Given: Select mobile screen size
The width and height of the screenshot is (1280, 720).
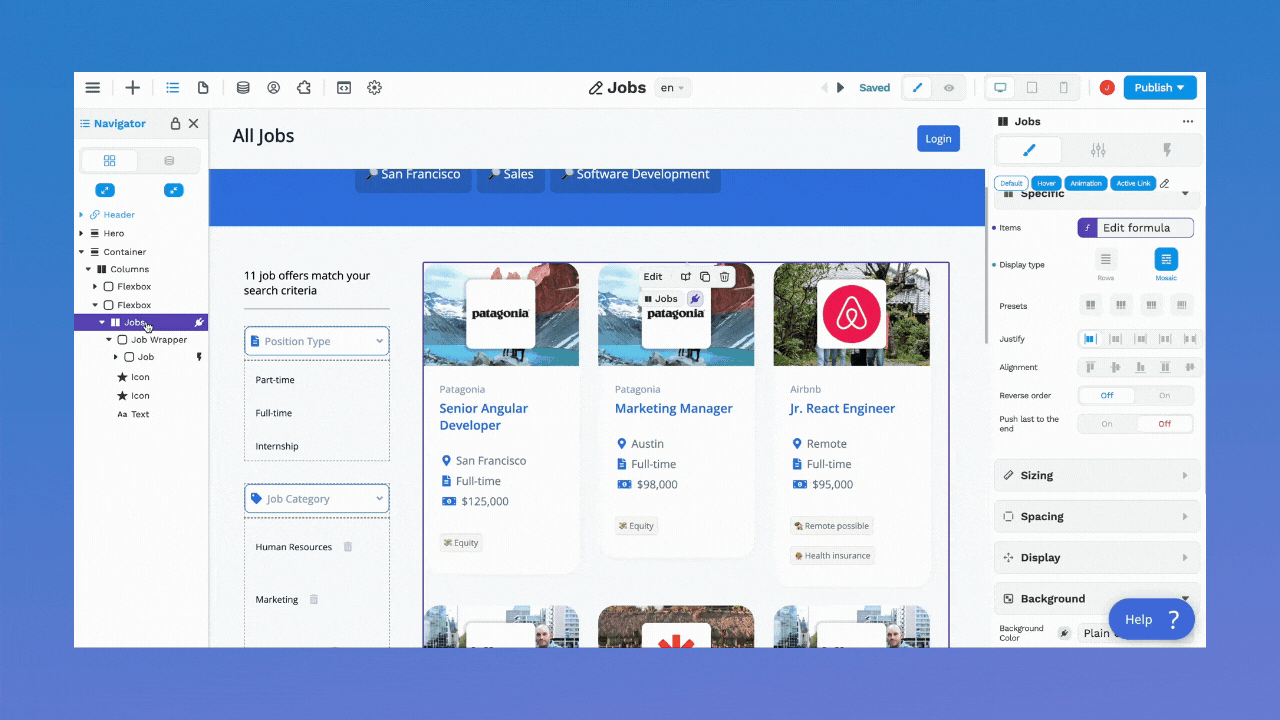Looking at the screenshot, I should [1063, 88].
